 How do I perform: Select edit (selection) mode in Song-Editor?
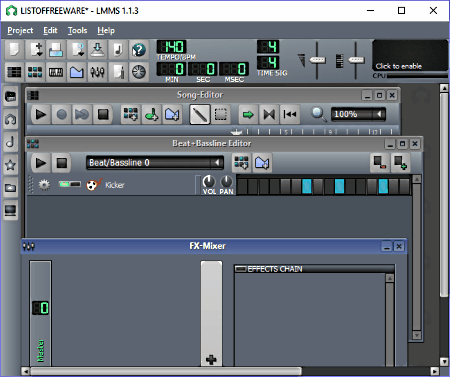[221, 114]
